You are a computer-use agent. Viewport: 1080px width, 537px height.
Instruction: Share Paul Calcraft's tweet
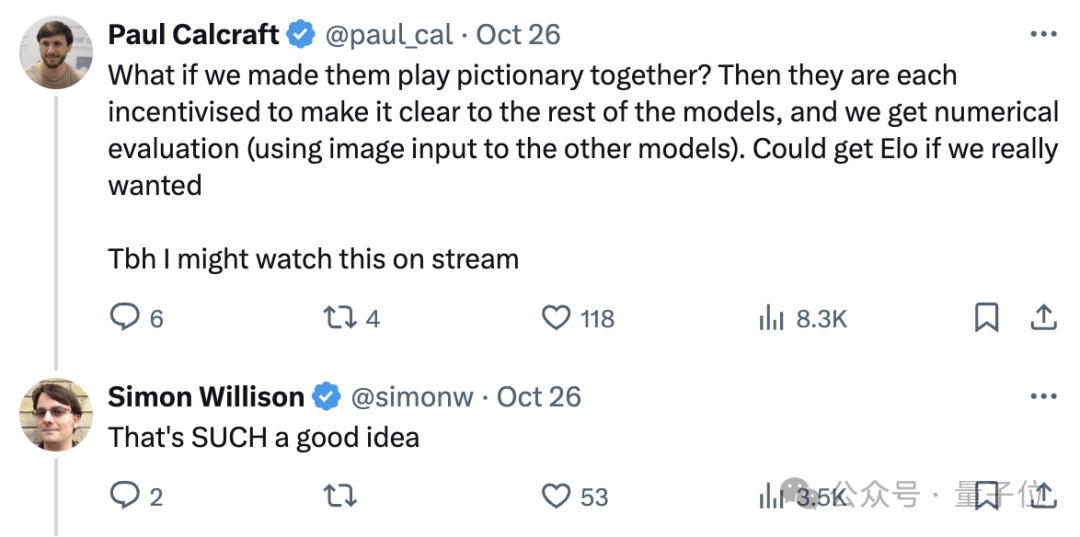pos(1043,317)
